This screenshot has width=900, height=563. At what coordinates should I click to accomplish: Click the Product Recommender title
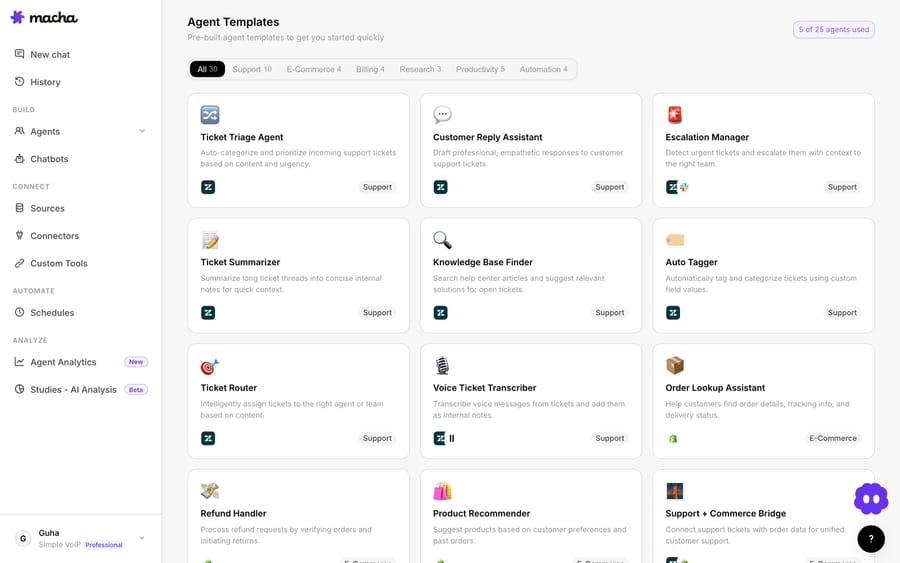pos(481,514)
